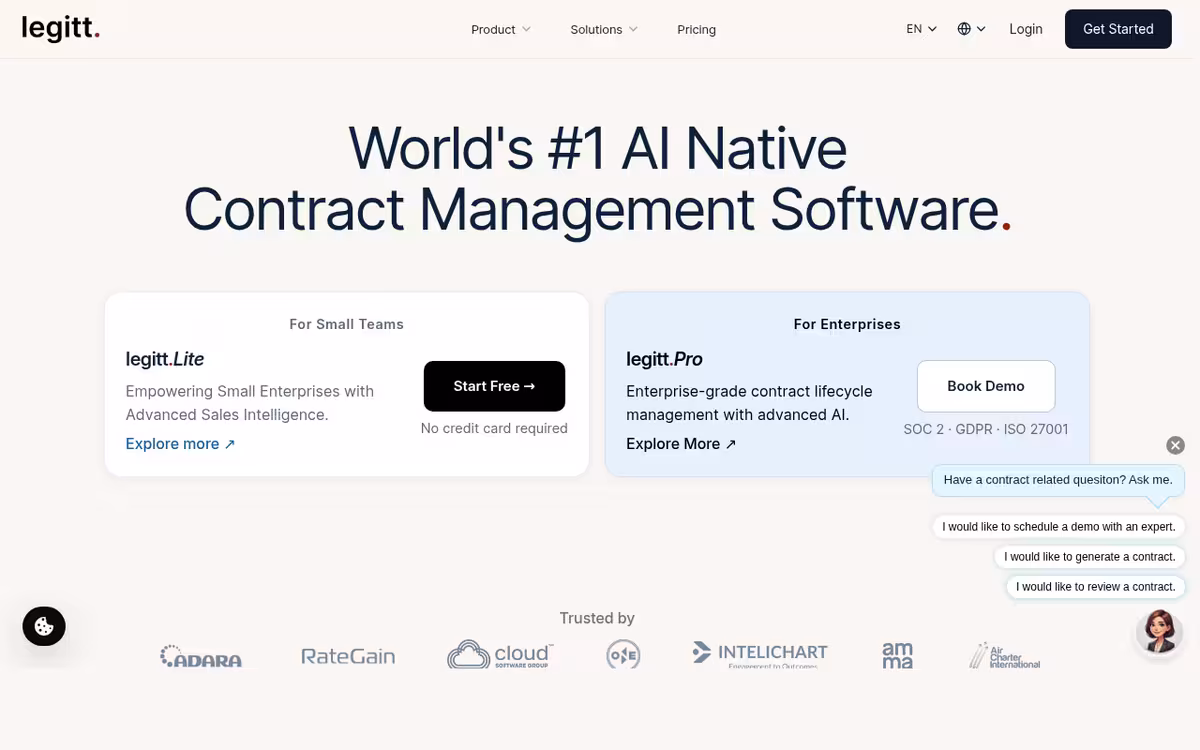The height and width of the screenshot is (750, 1200).
Task: Click the Login link
Action: (x=1026, y=29)
